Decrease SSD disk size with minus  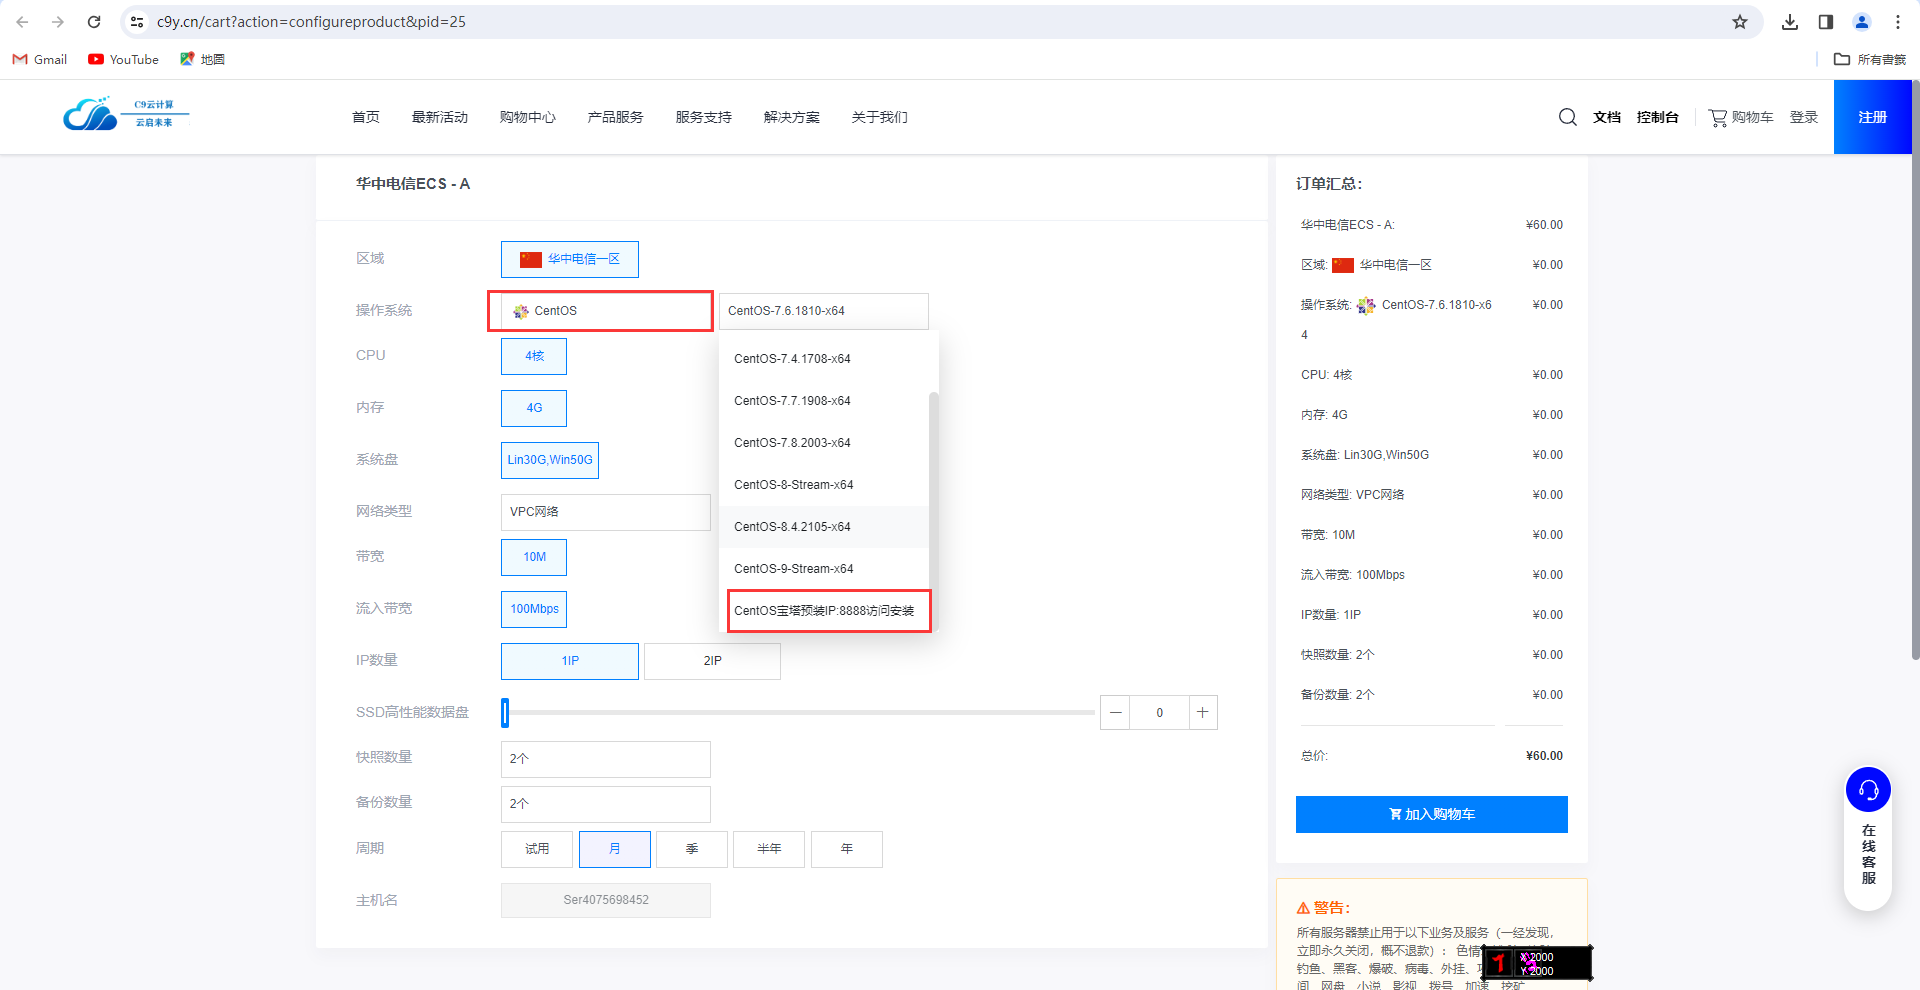click(1115, 712)
